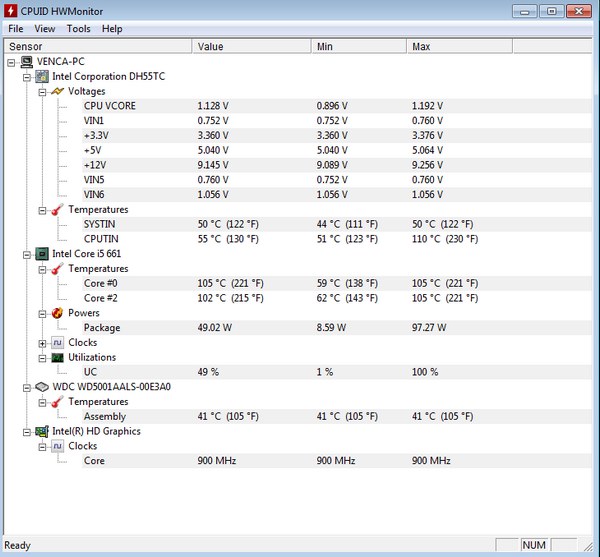Image resolution: width=600 pixels, height=557 pixels.
Task: Open the View menu
Action: tap(45, 29)
